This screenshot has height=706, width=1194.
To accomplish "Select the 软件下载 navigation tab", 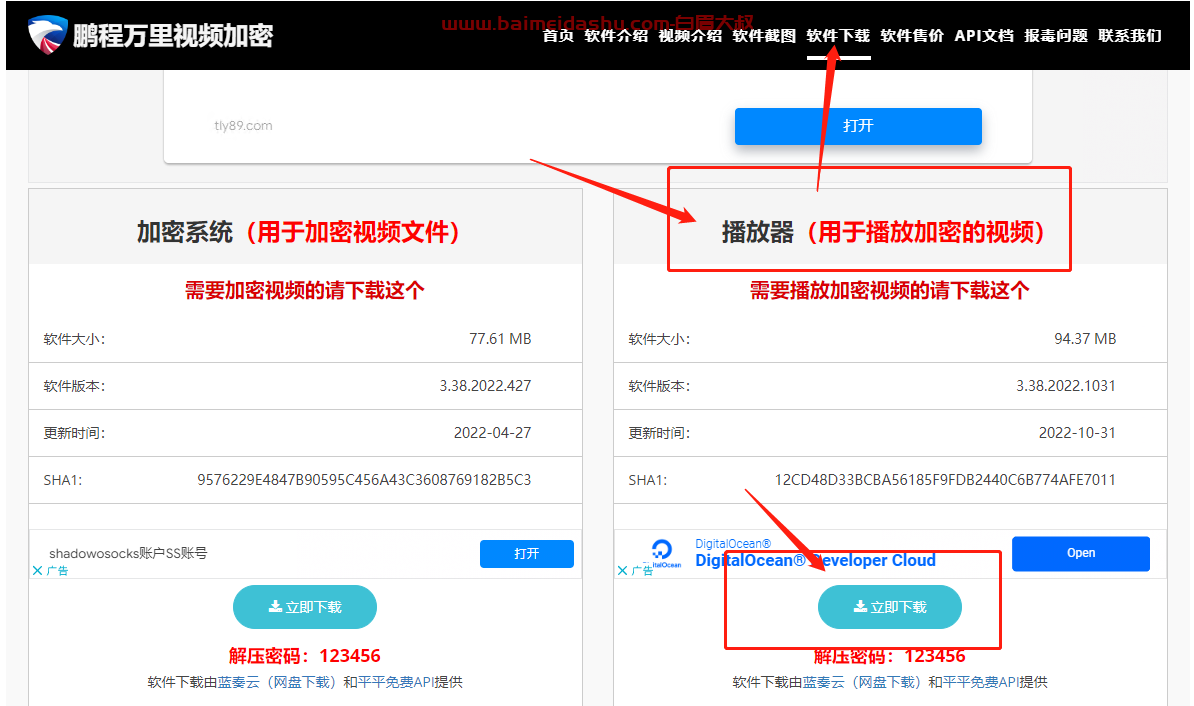I will (x=838, y=36).
